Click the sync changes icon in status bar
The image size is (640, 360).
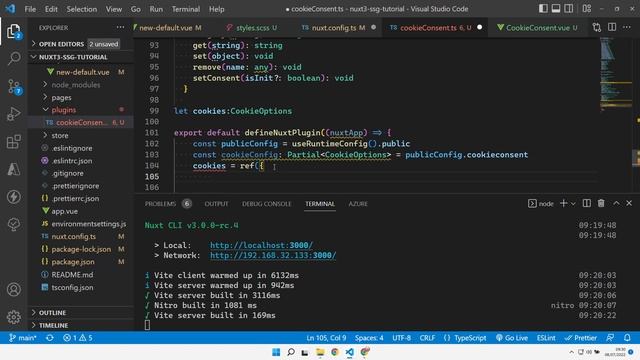[x=50, y=338]
